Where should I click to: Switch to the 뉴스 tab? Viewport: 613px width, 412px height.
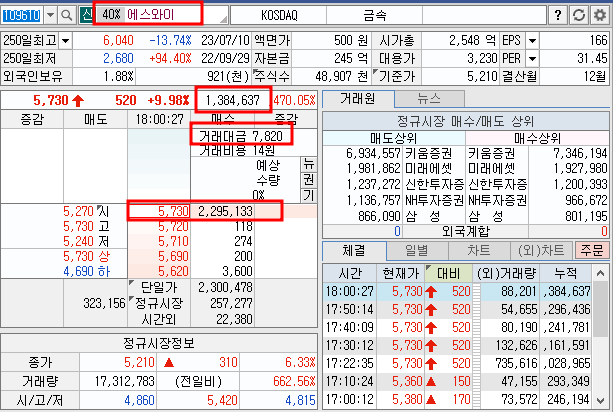pos(429,99)
